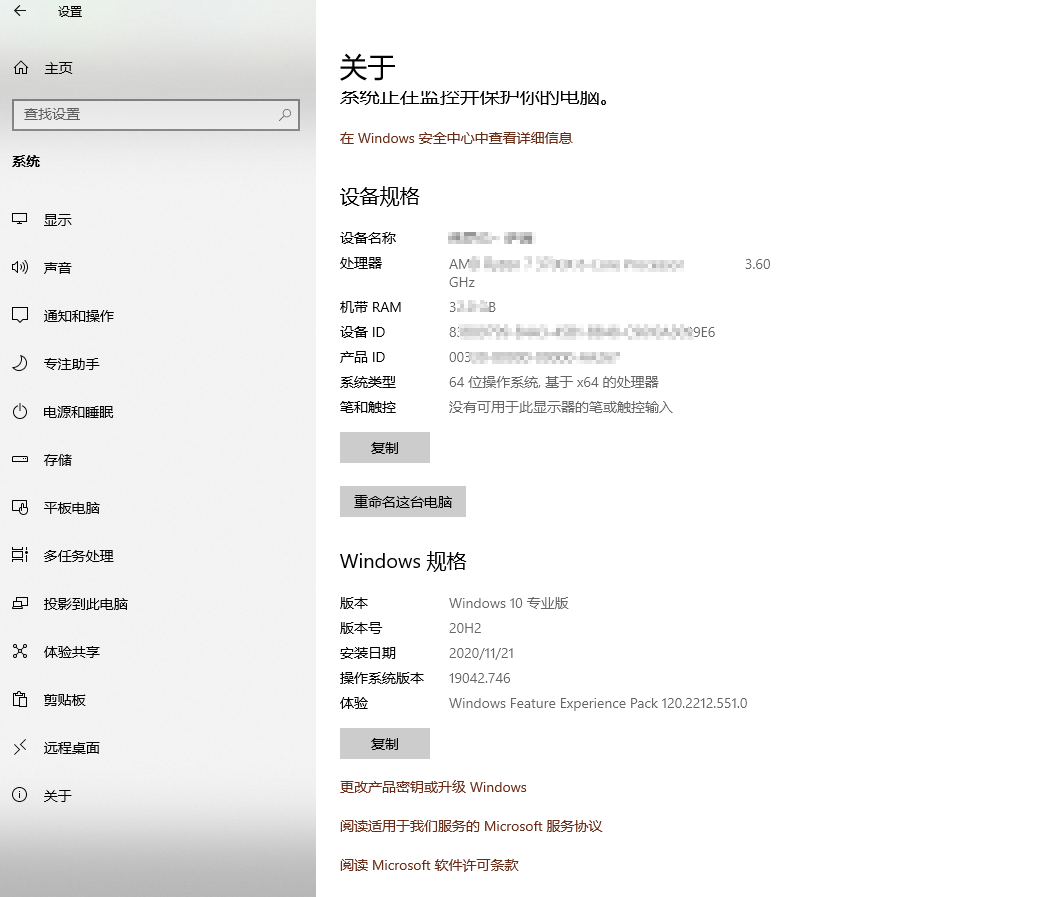
Task: Open the 远程桌面 settings page
Action: coord(158,747)
